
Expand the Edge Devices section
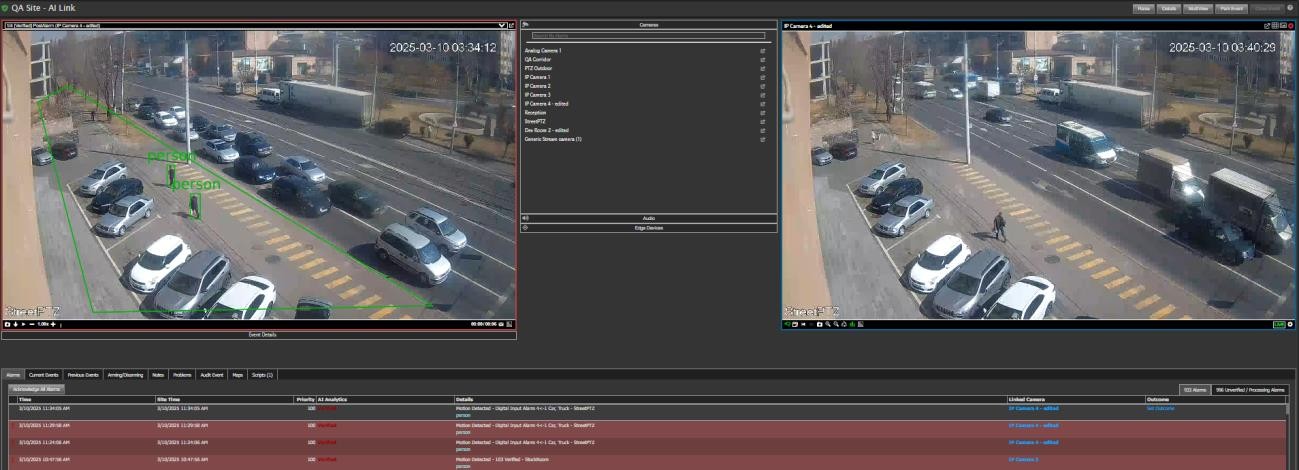tap(649, 228)
